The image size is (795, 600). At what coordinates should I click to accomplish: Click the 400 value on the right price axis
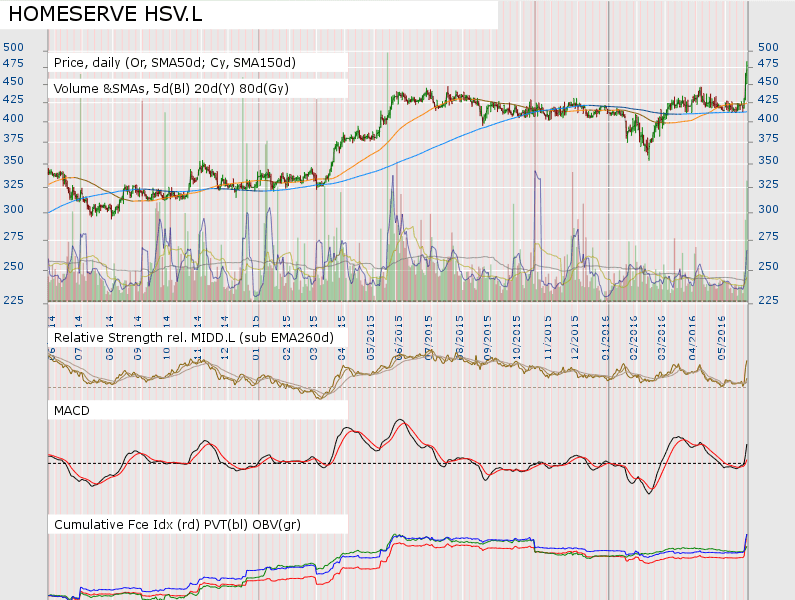click(x=768, y=118)
